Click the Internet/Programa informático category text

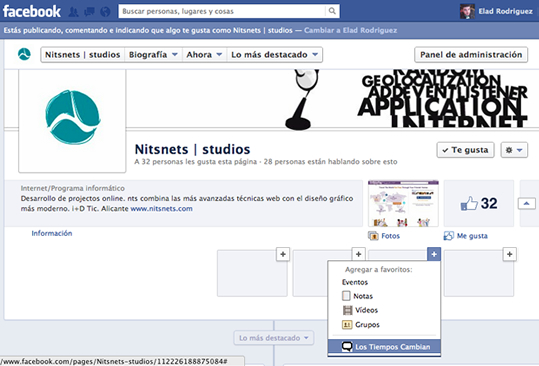pyautogui.click(x=73, y=188)
